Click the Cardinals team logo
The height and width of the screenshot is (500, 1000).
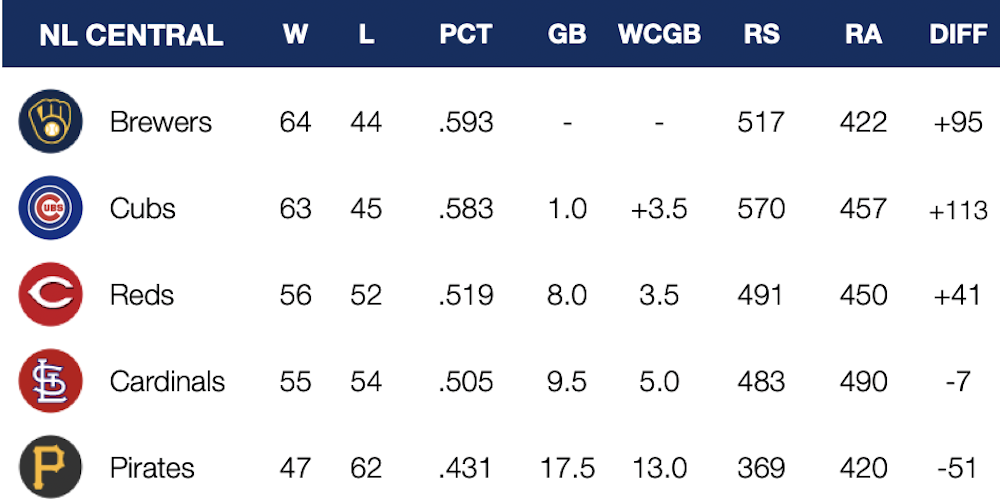pos(47,382)
